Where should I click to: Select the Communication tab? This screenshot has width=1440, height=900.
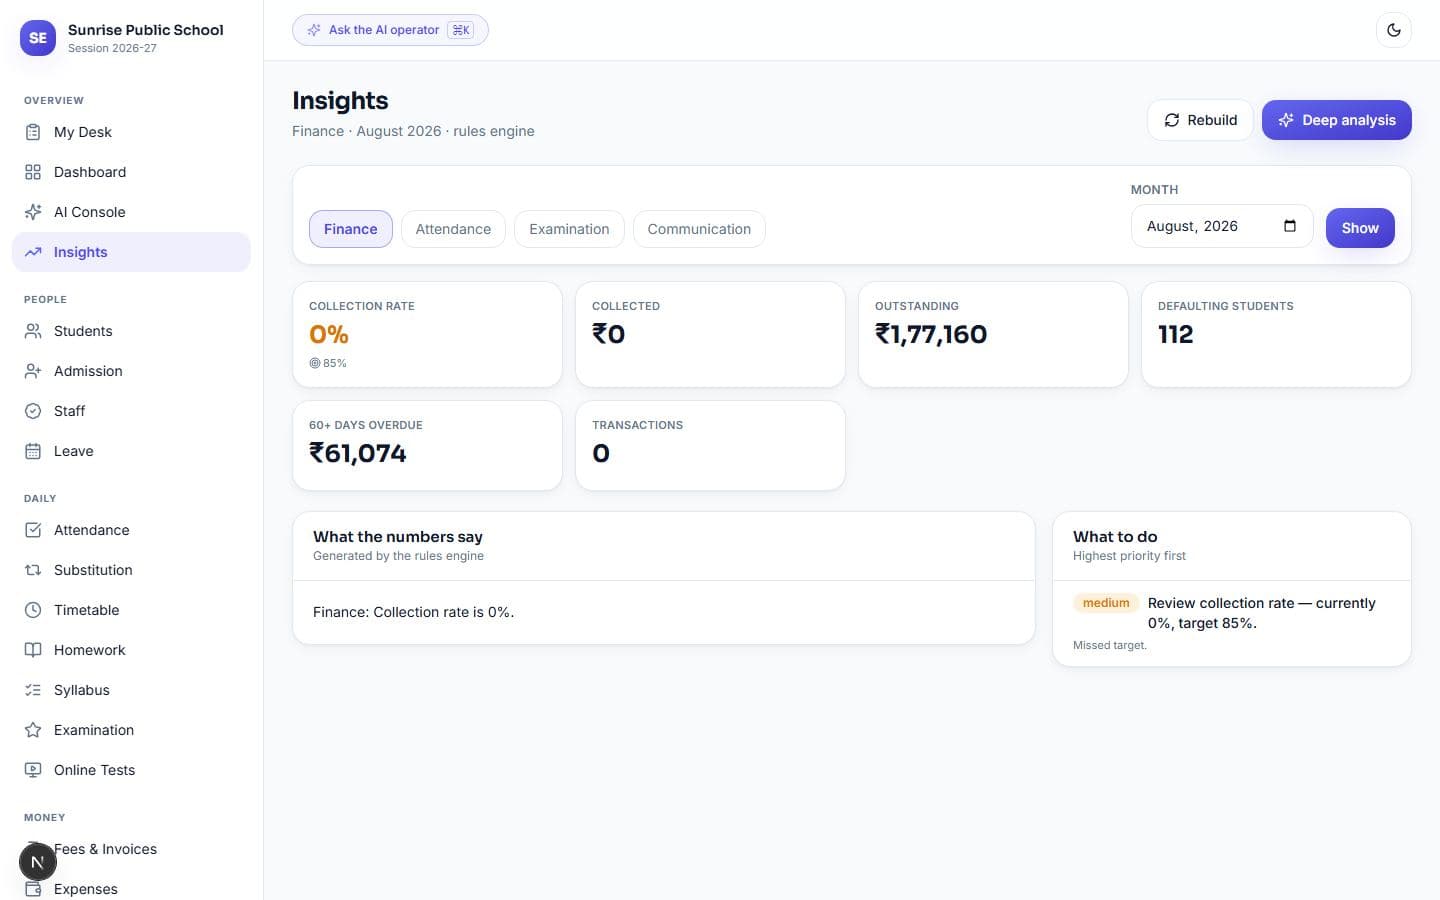(x=699, y=229)
